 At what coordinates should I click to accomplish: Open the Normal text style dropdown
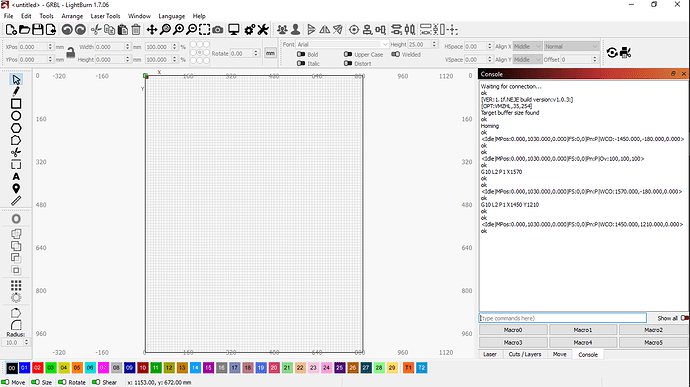(x=571, y=46)
